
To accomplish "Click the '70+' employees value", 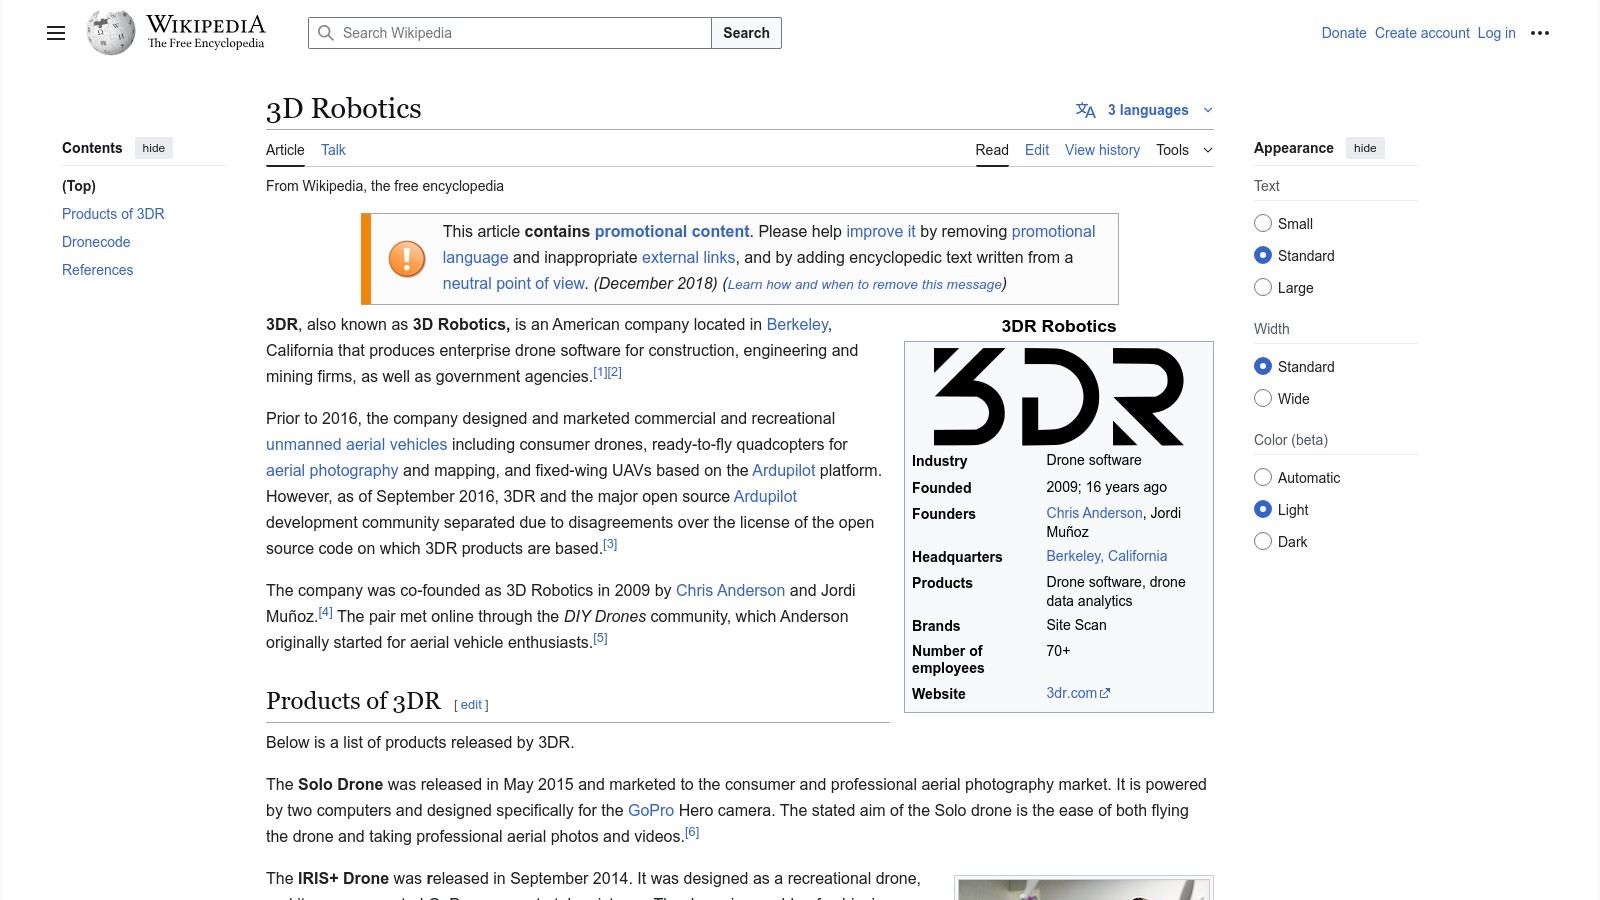I will point(1058,651).
